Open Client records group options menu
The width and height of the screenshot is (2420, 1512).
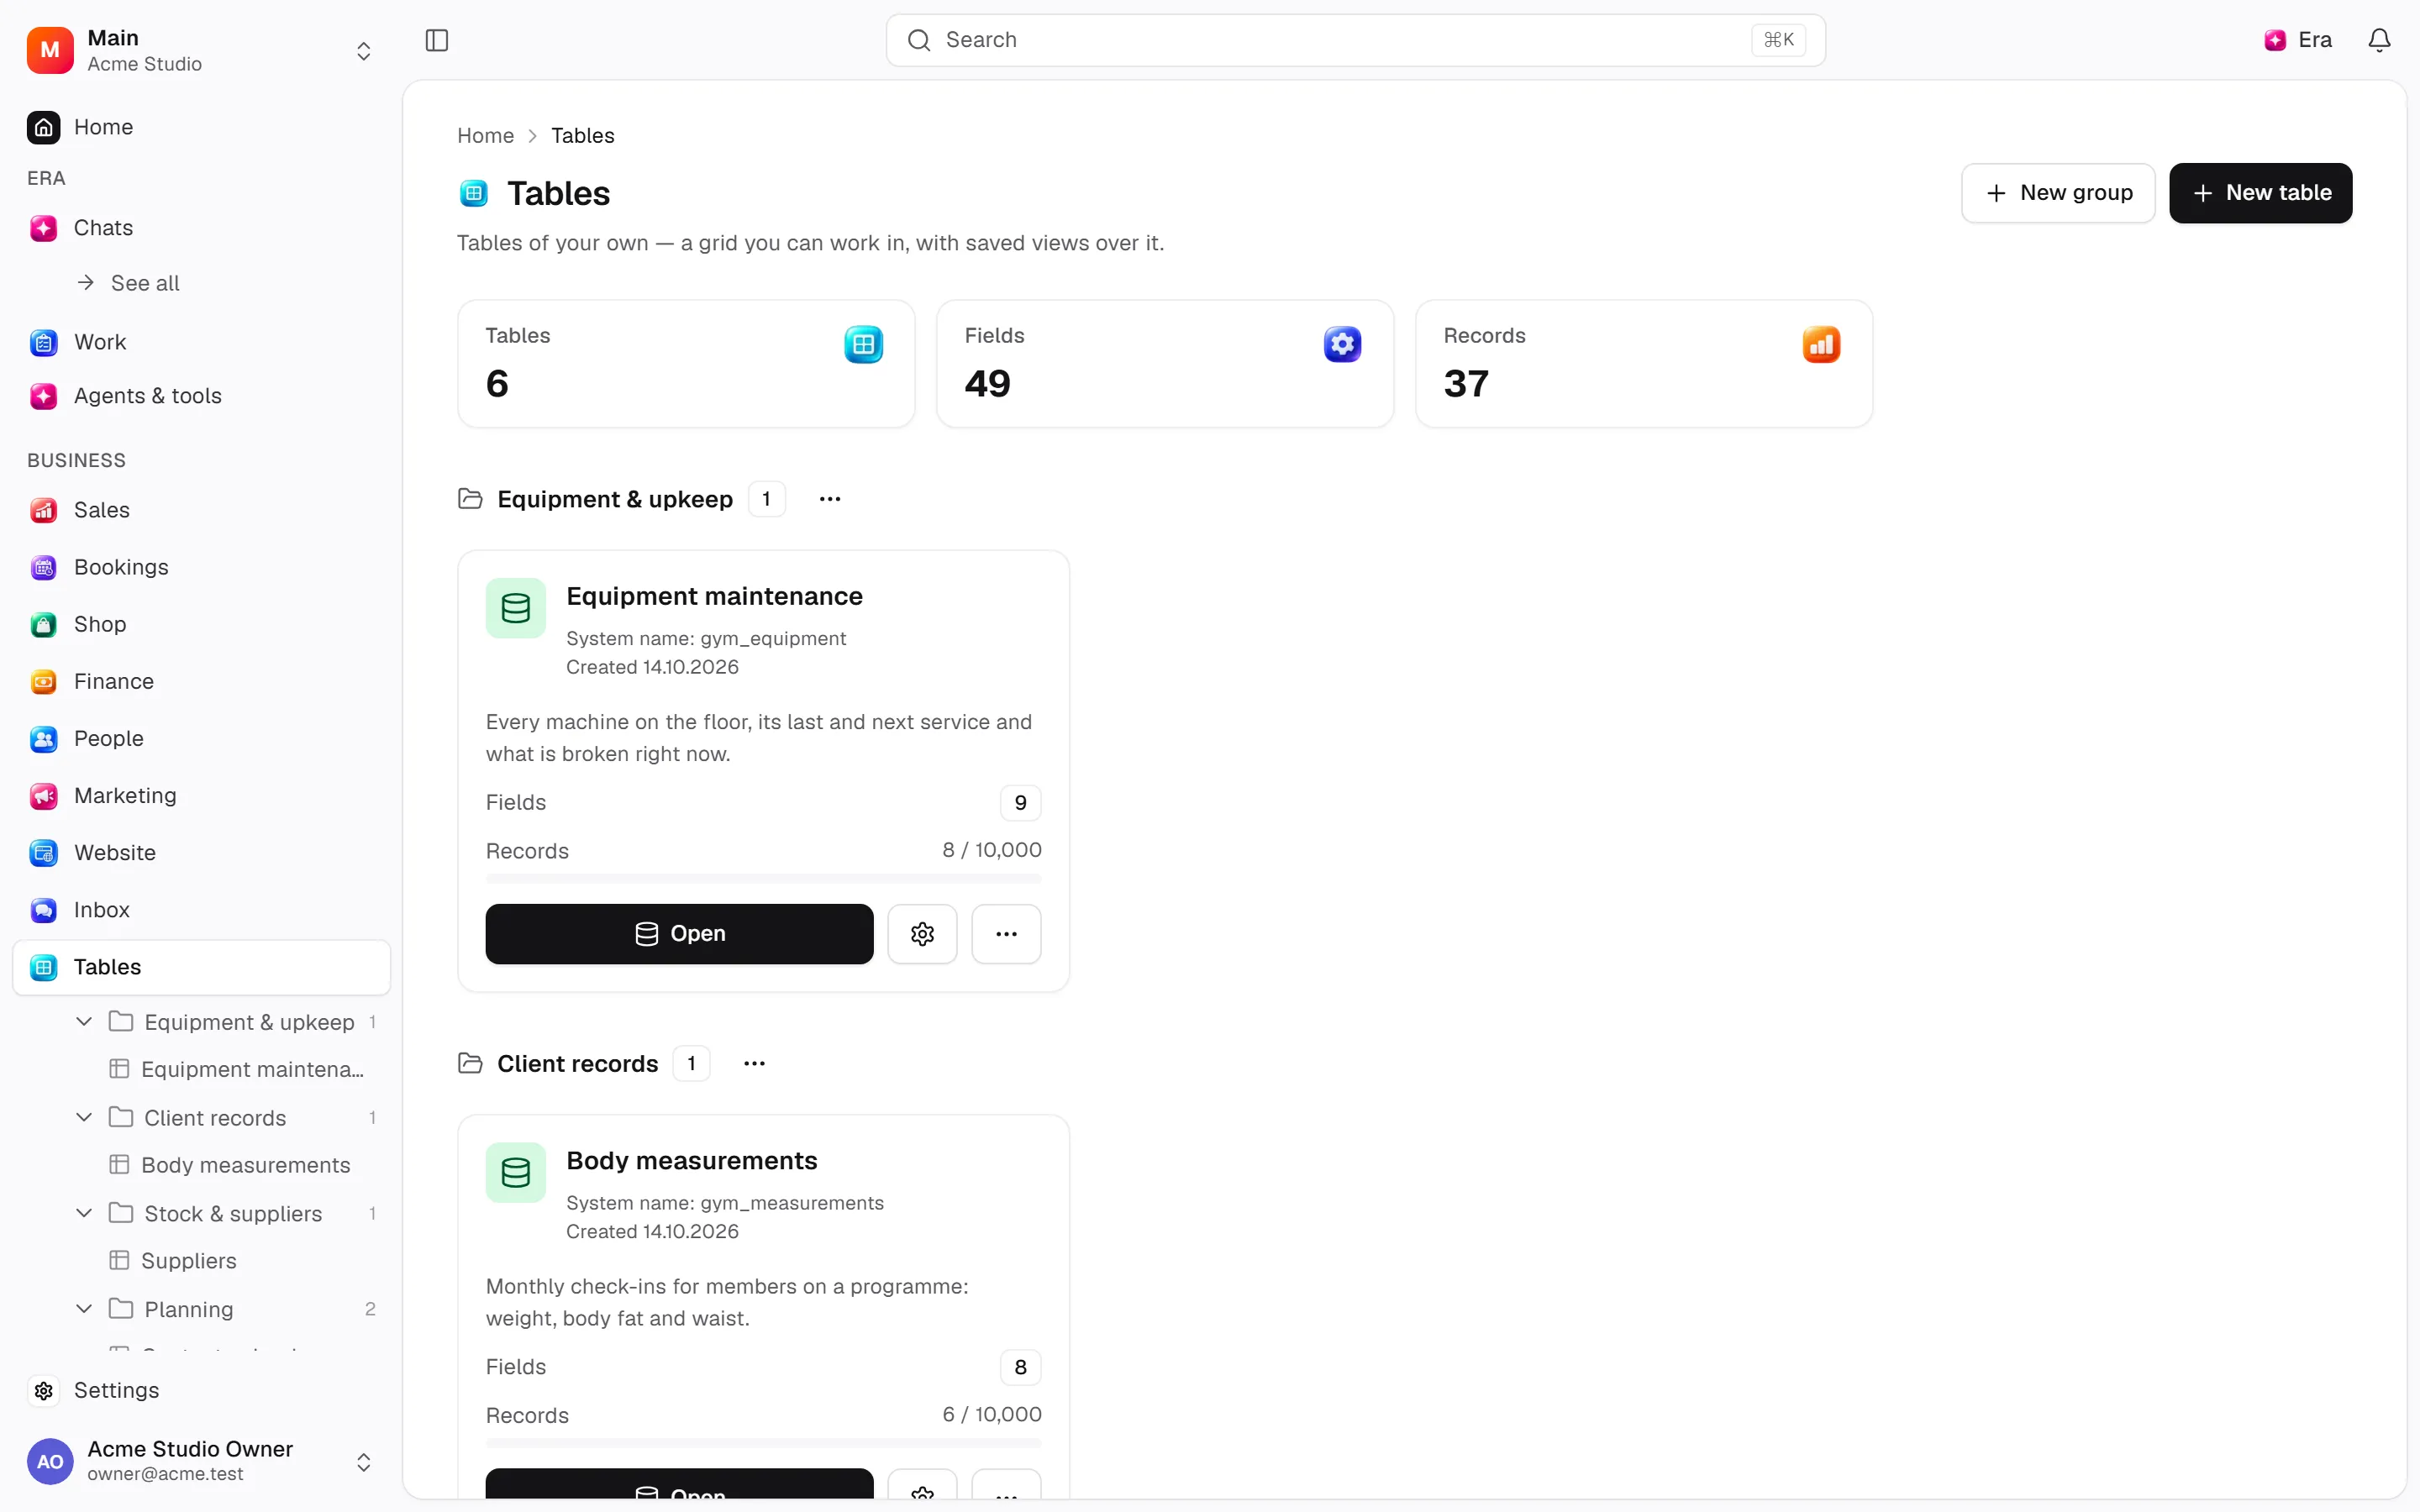coord(754,1063)
